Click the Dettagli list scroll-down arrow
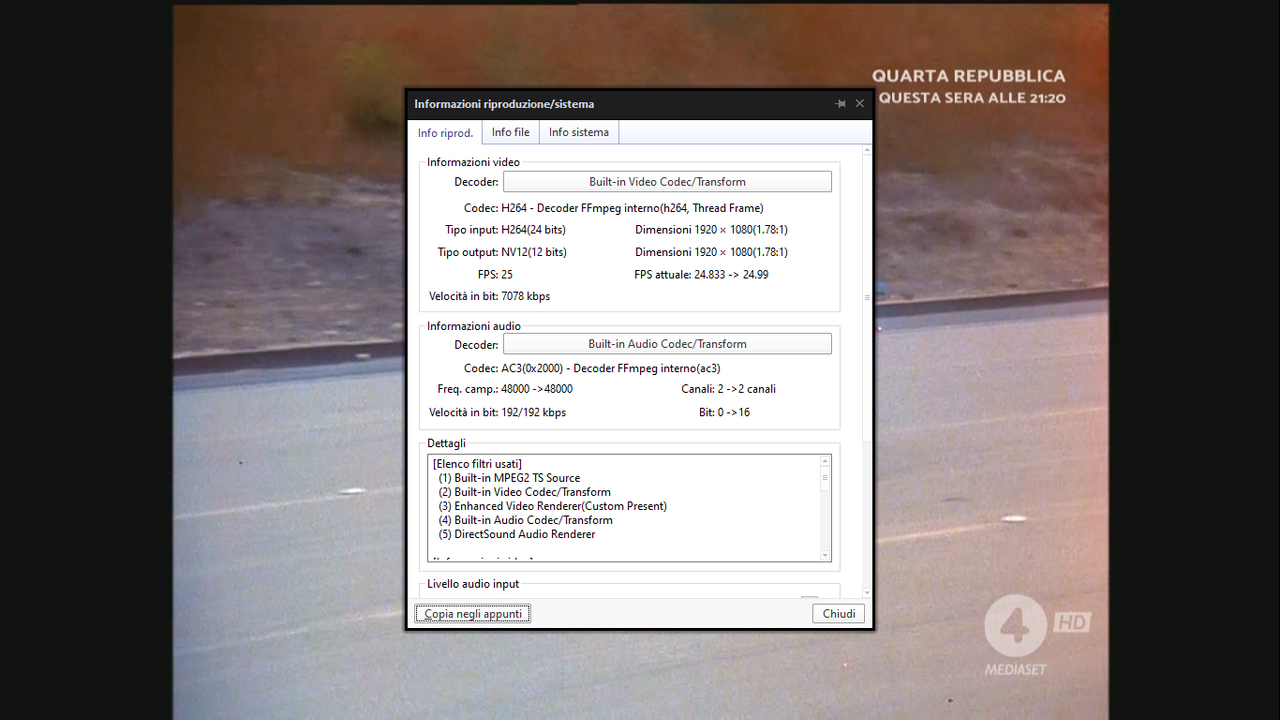Screen dimensions: 1280x720 824,554
